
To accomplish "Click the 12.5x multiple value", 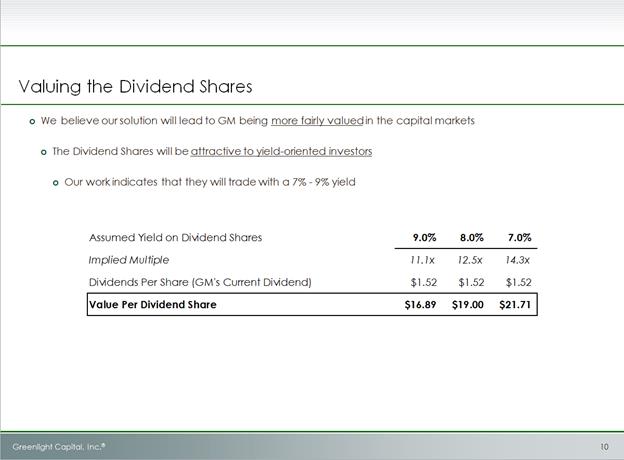I will click(470, 260).
